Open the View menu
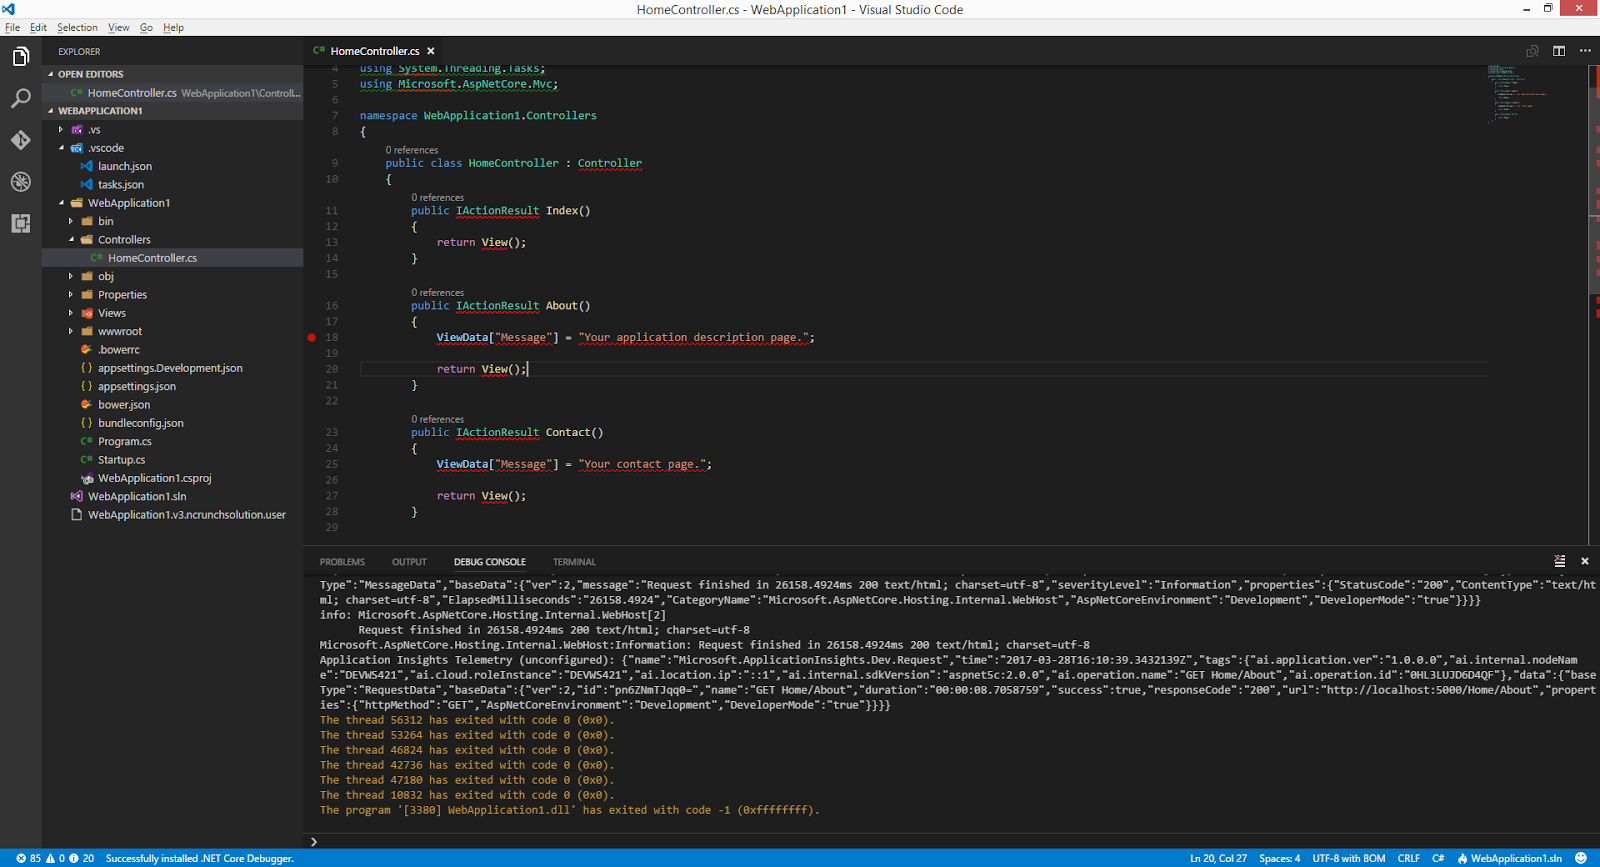Image resolution: width=1600 pixels, height=867 pixels. [118, 27]
